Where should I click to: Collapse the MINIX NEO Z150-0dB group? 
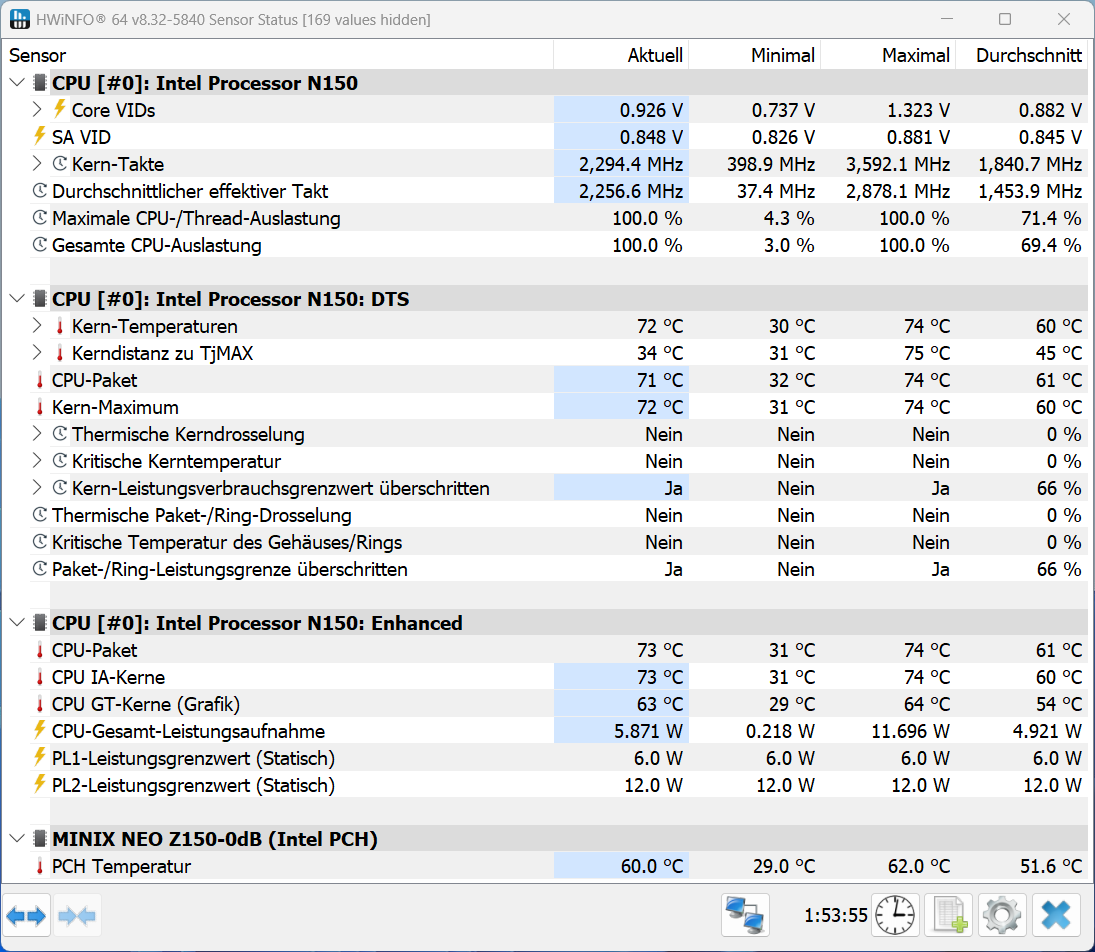click(x=17, y=839)
